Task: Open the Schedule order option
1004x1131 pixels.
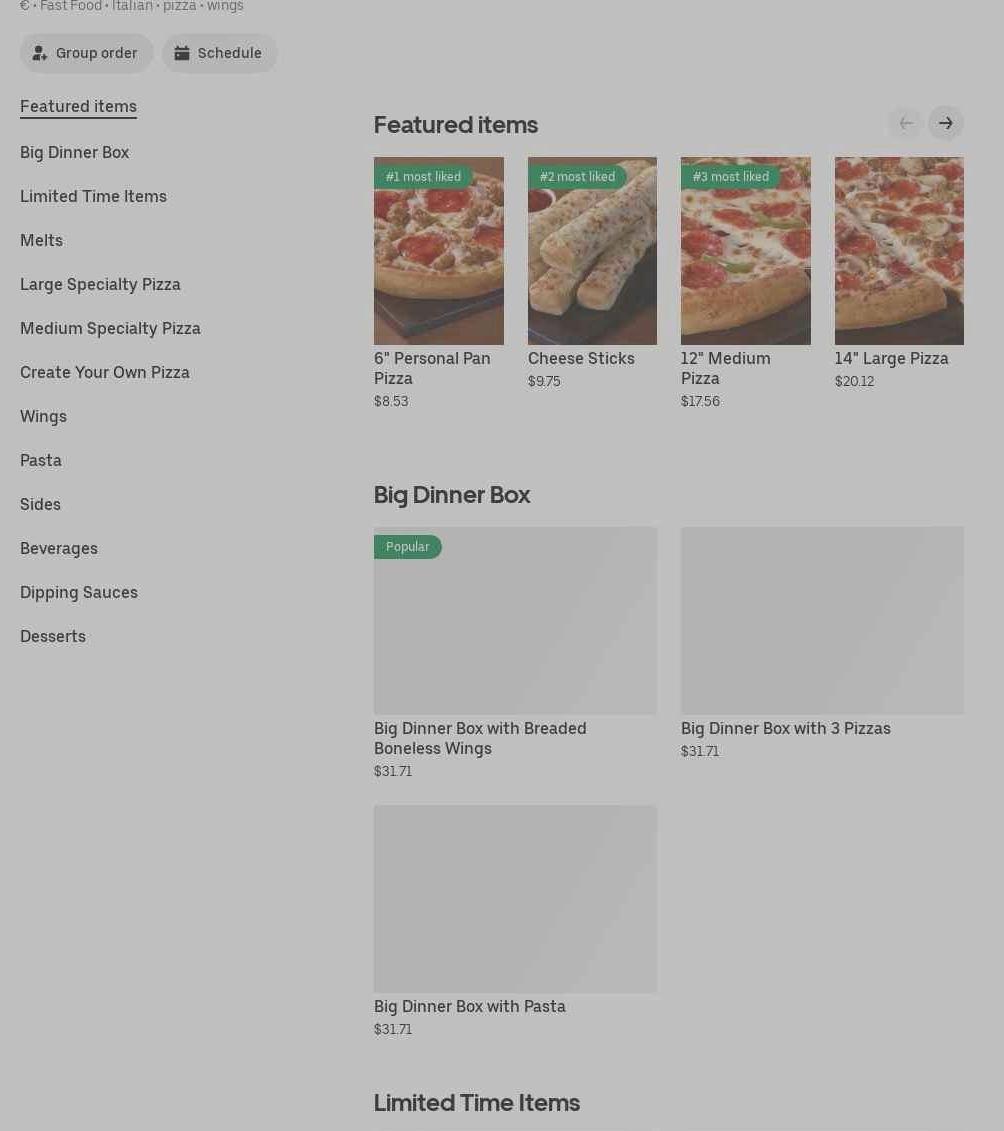Action: (219, 53)
